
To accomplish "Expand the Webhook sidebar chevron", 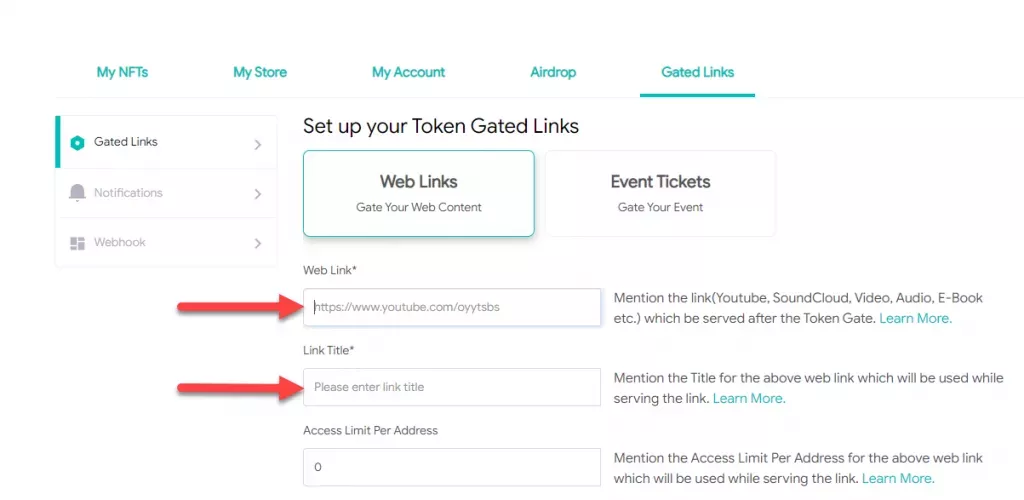I will click(x=257, y=243).
